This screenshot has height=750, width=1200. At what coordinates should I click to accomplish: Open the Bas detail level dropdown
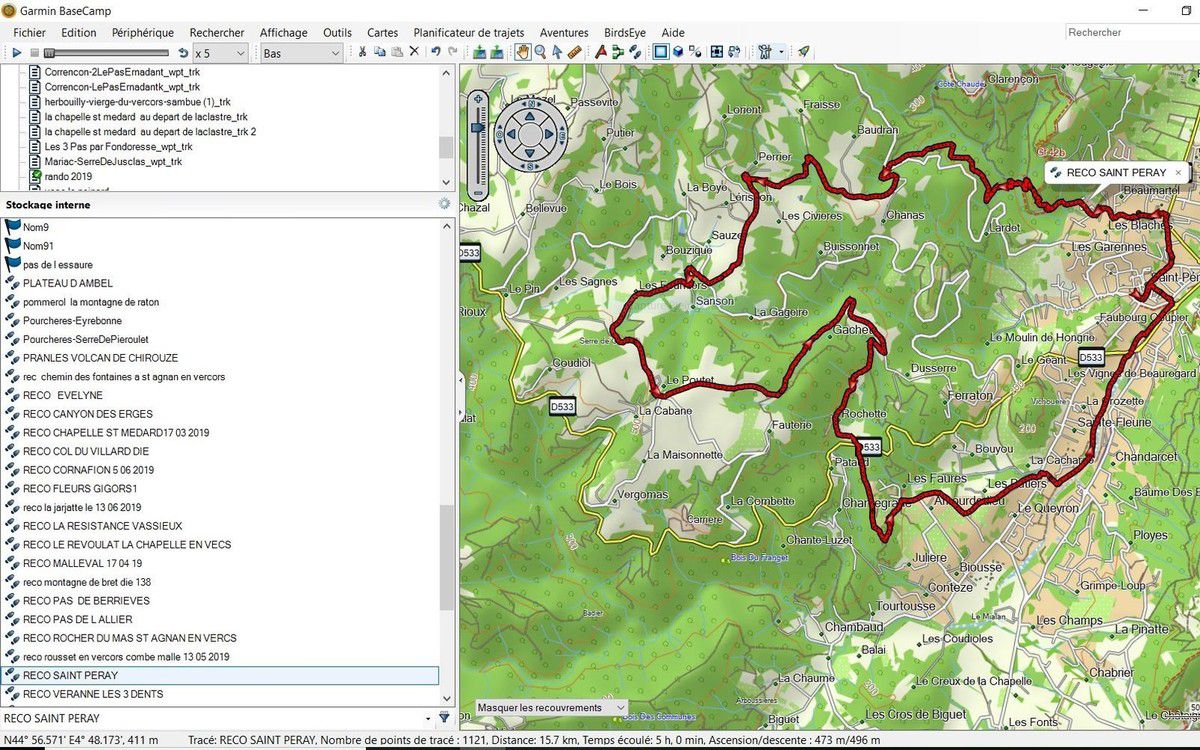click(301, 53)
